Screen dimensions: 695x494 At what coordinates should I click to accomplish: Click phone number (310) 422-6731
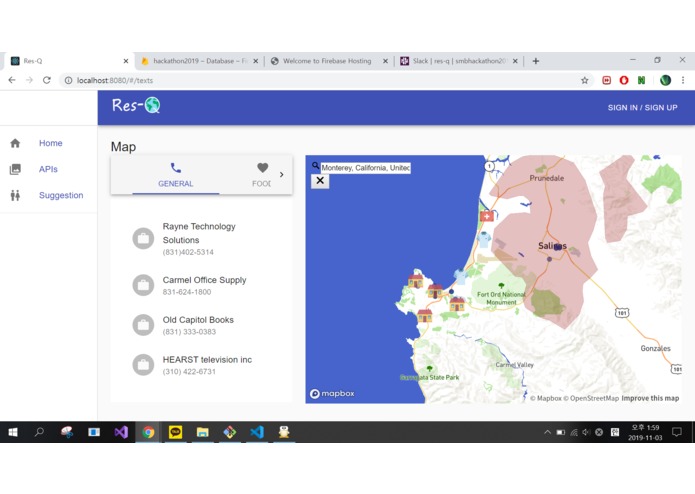tap(189, 372)
